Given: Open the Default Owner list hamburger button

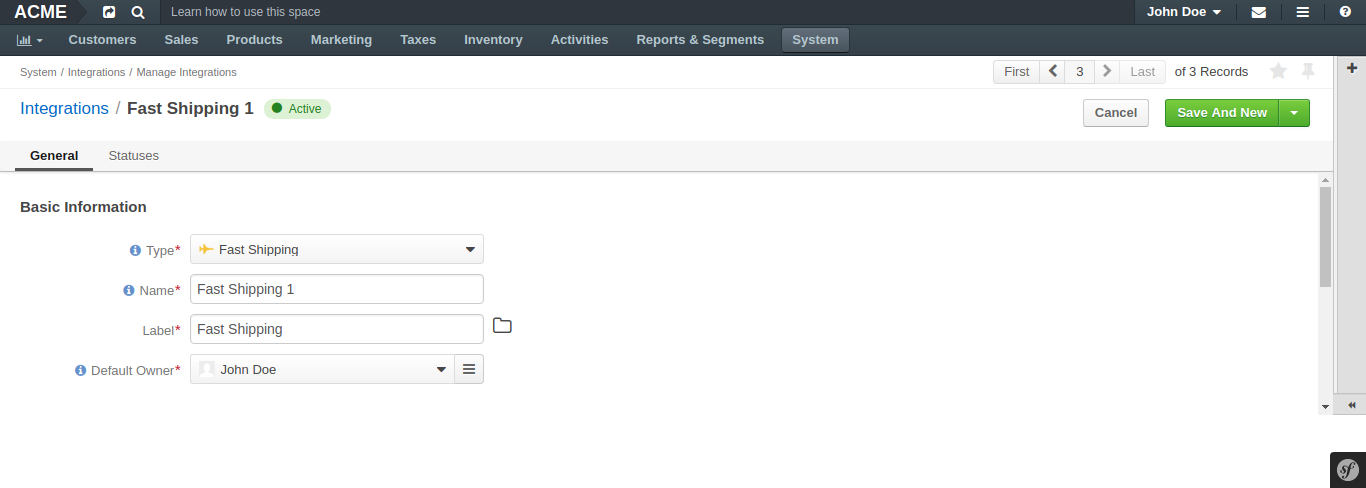Looking at the screenshot, I should point(469,369).
